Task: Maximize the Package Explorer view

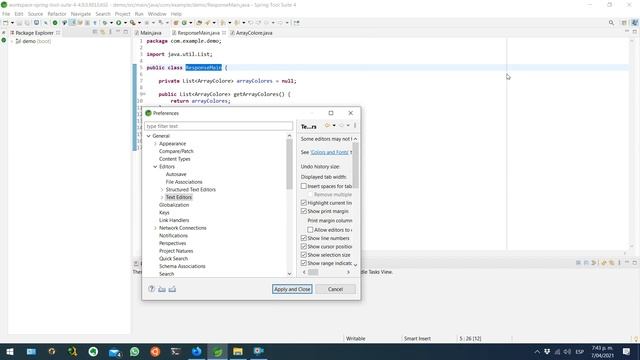Action: (126, 32)
